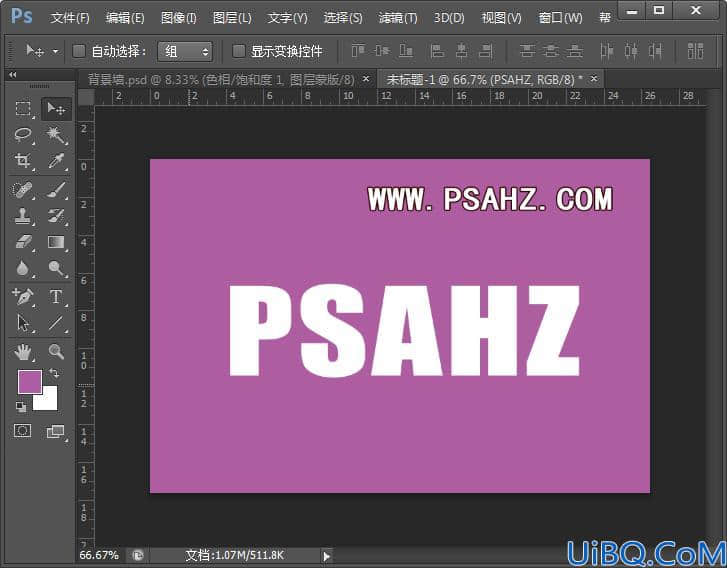Click align left edges icon
Screen dimensions: 727x568
click(x=437, y=51)
